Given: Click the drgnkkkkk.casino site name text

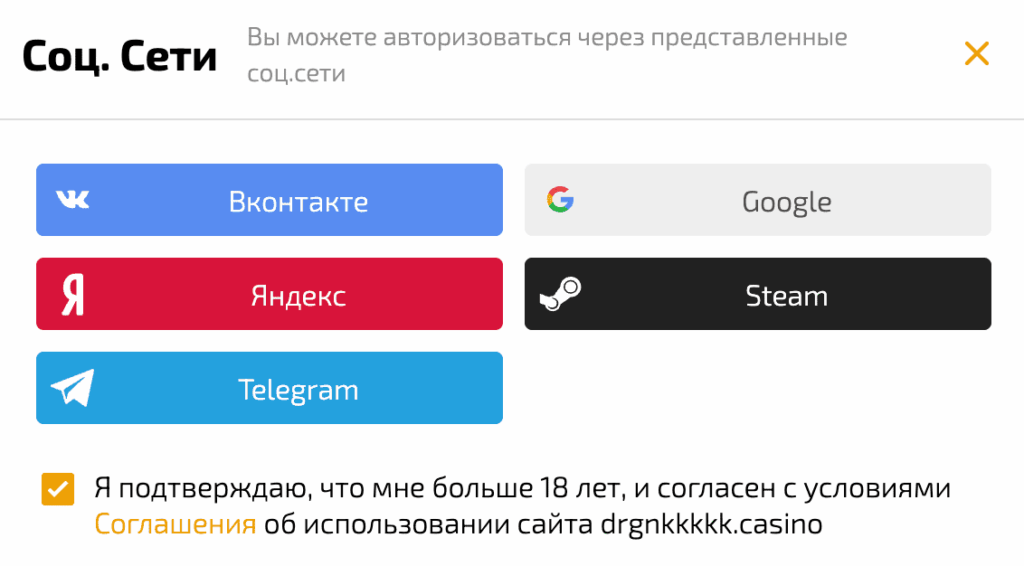Looking at the screenshot, I should coord(710,524).
